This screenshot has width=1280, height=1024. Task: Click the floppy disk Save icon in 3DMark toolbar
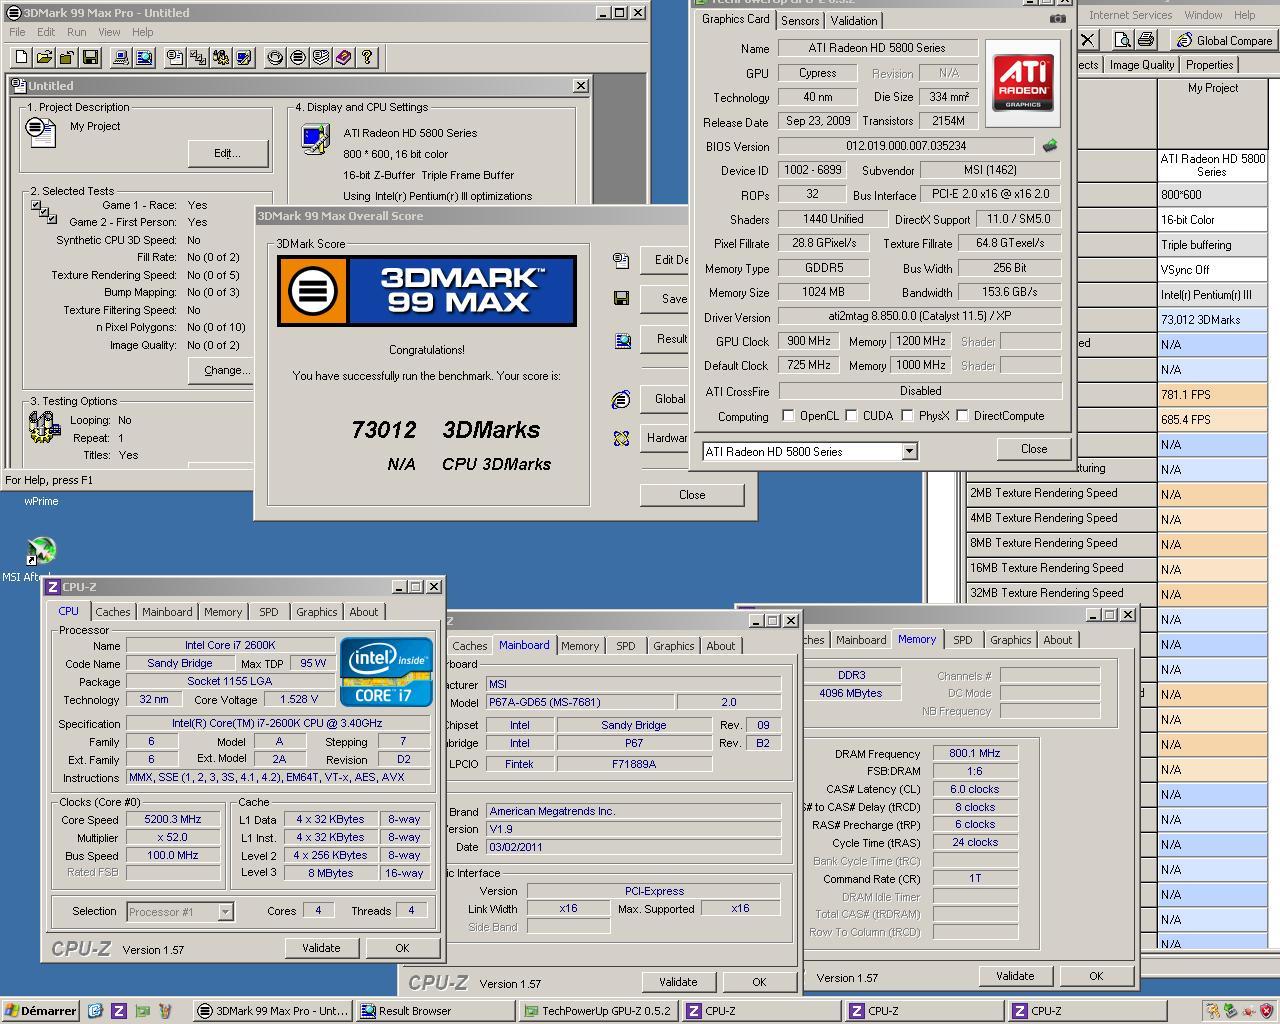pyautogui.click(x=90, y=58)
